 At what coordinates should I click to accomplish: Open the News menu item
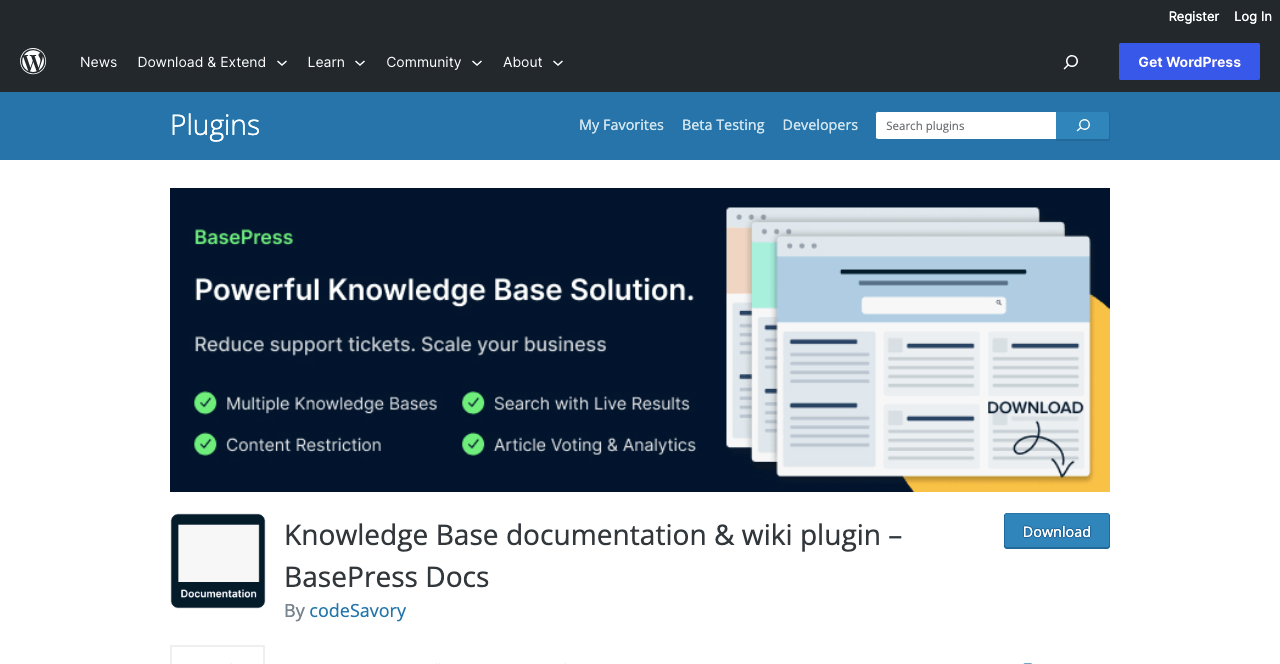[x=98, y=62]
